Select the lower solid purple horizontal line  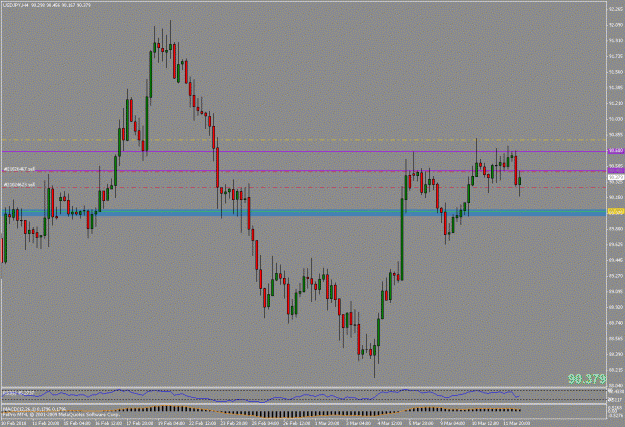[x=304, y=171]
